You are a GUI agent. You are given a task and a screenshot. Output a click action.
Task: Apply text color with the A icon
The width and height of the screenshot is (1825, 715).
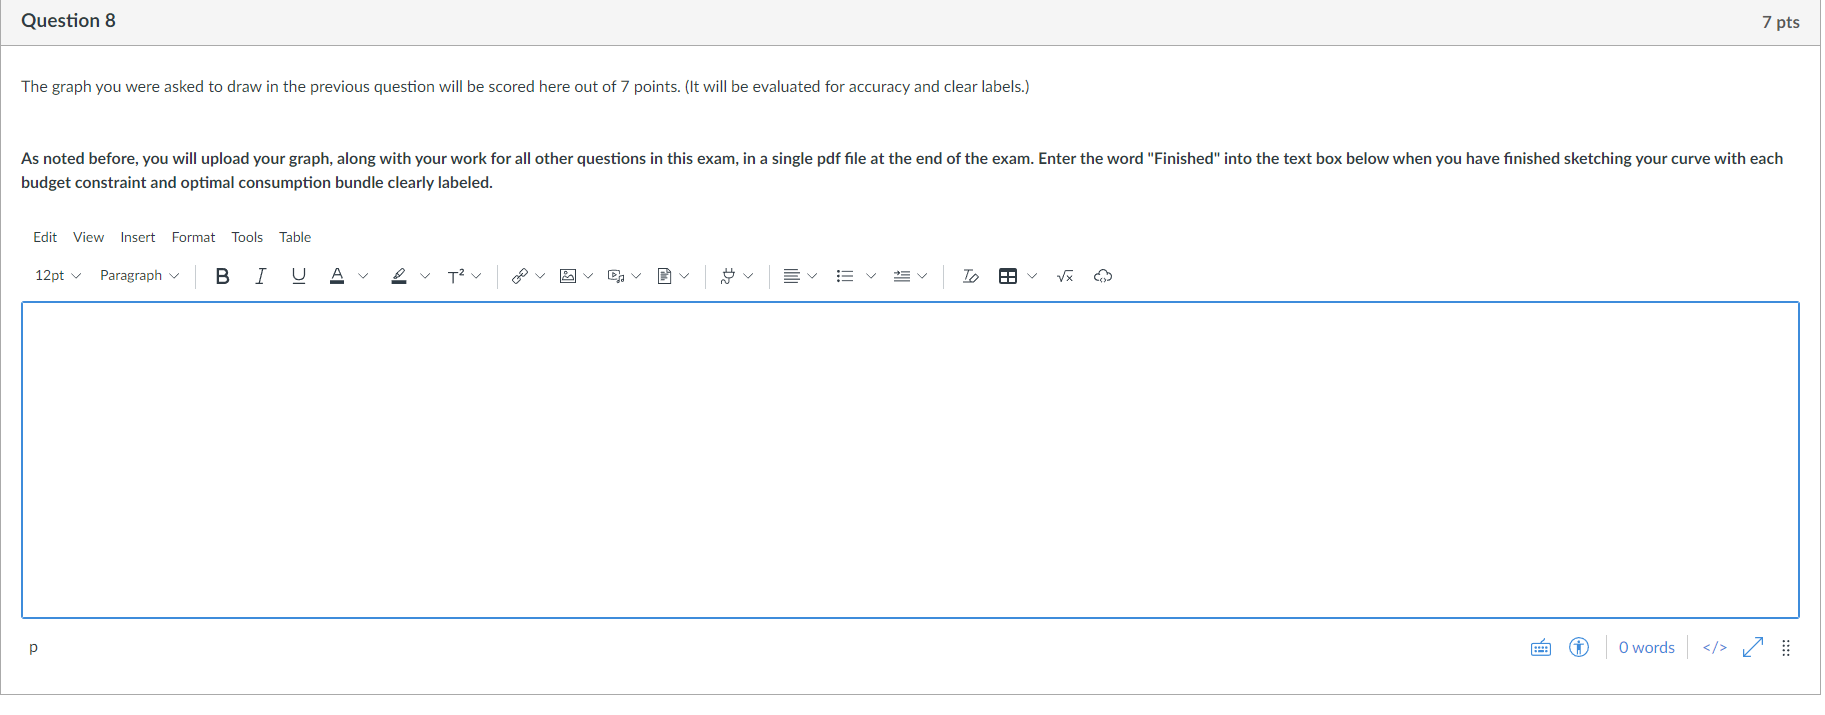click(337, 276)
